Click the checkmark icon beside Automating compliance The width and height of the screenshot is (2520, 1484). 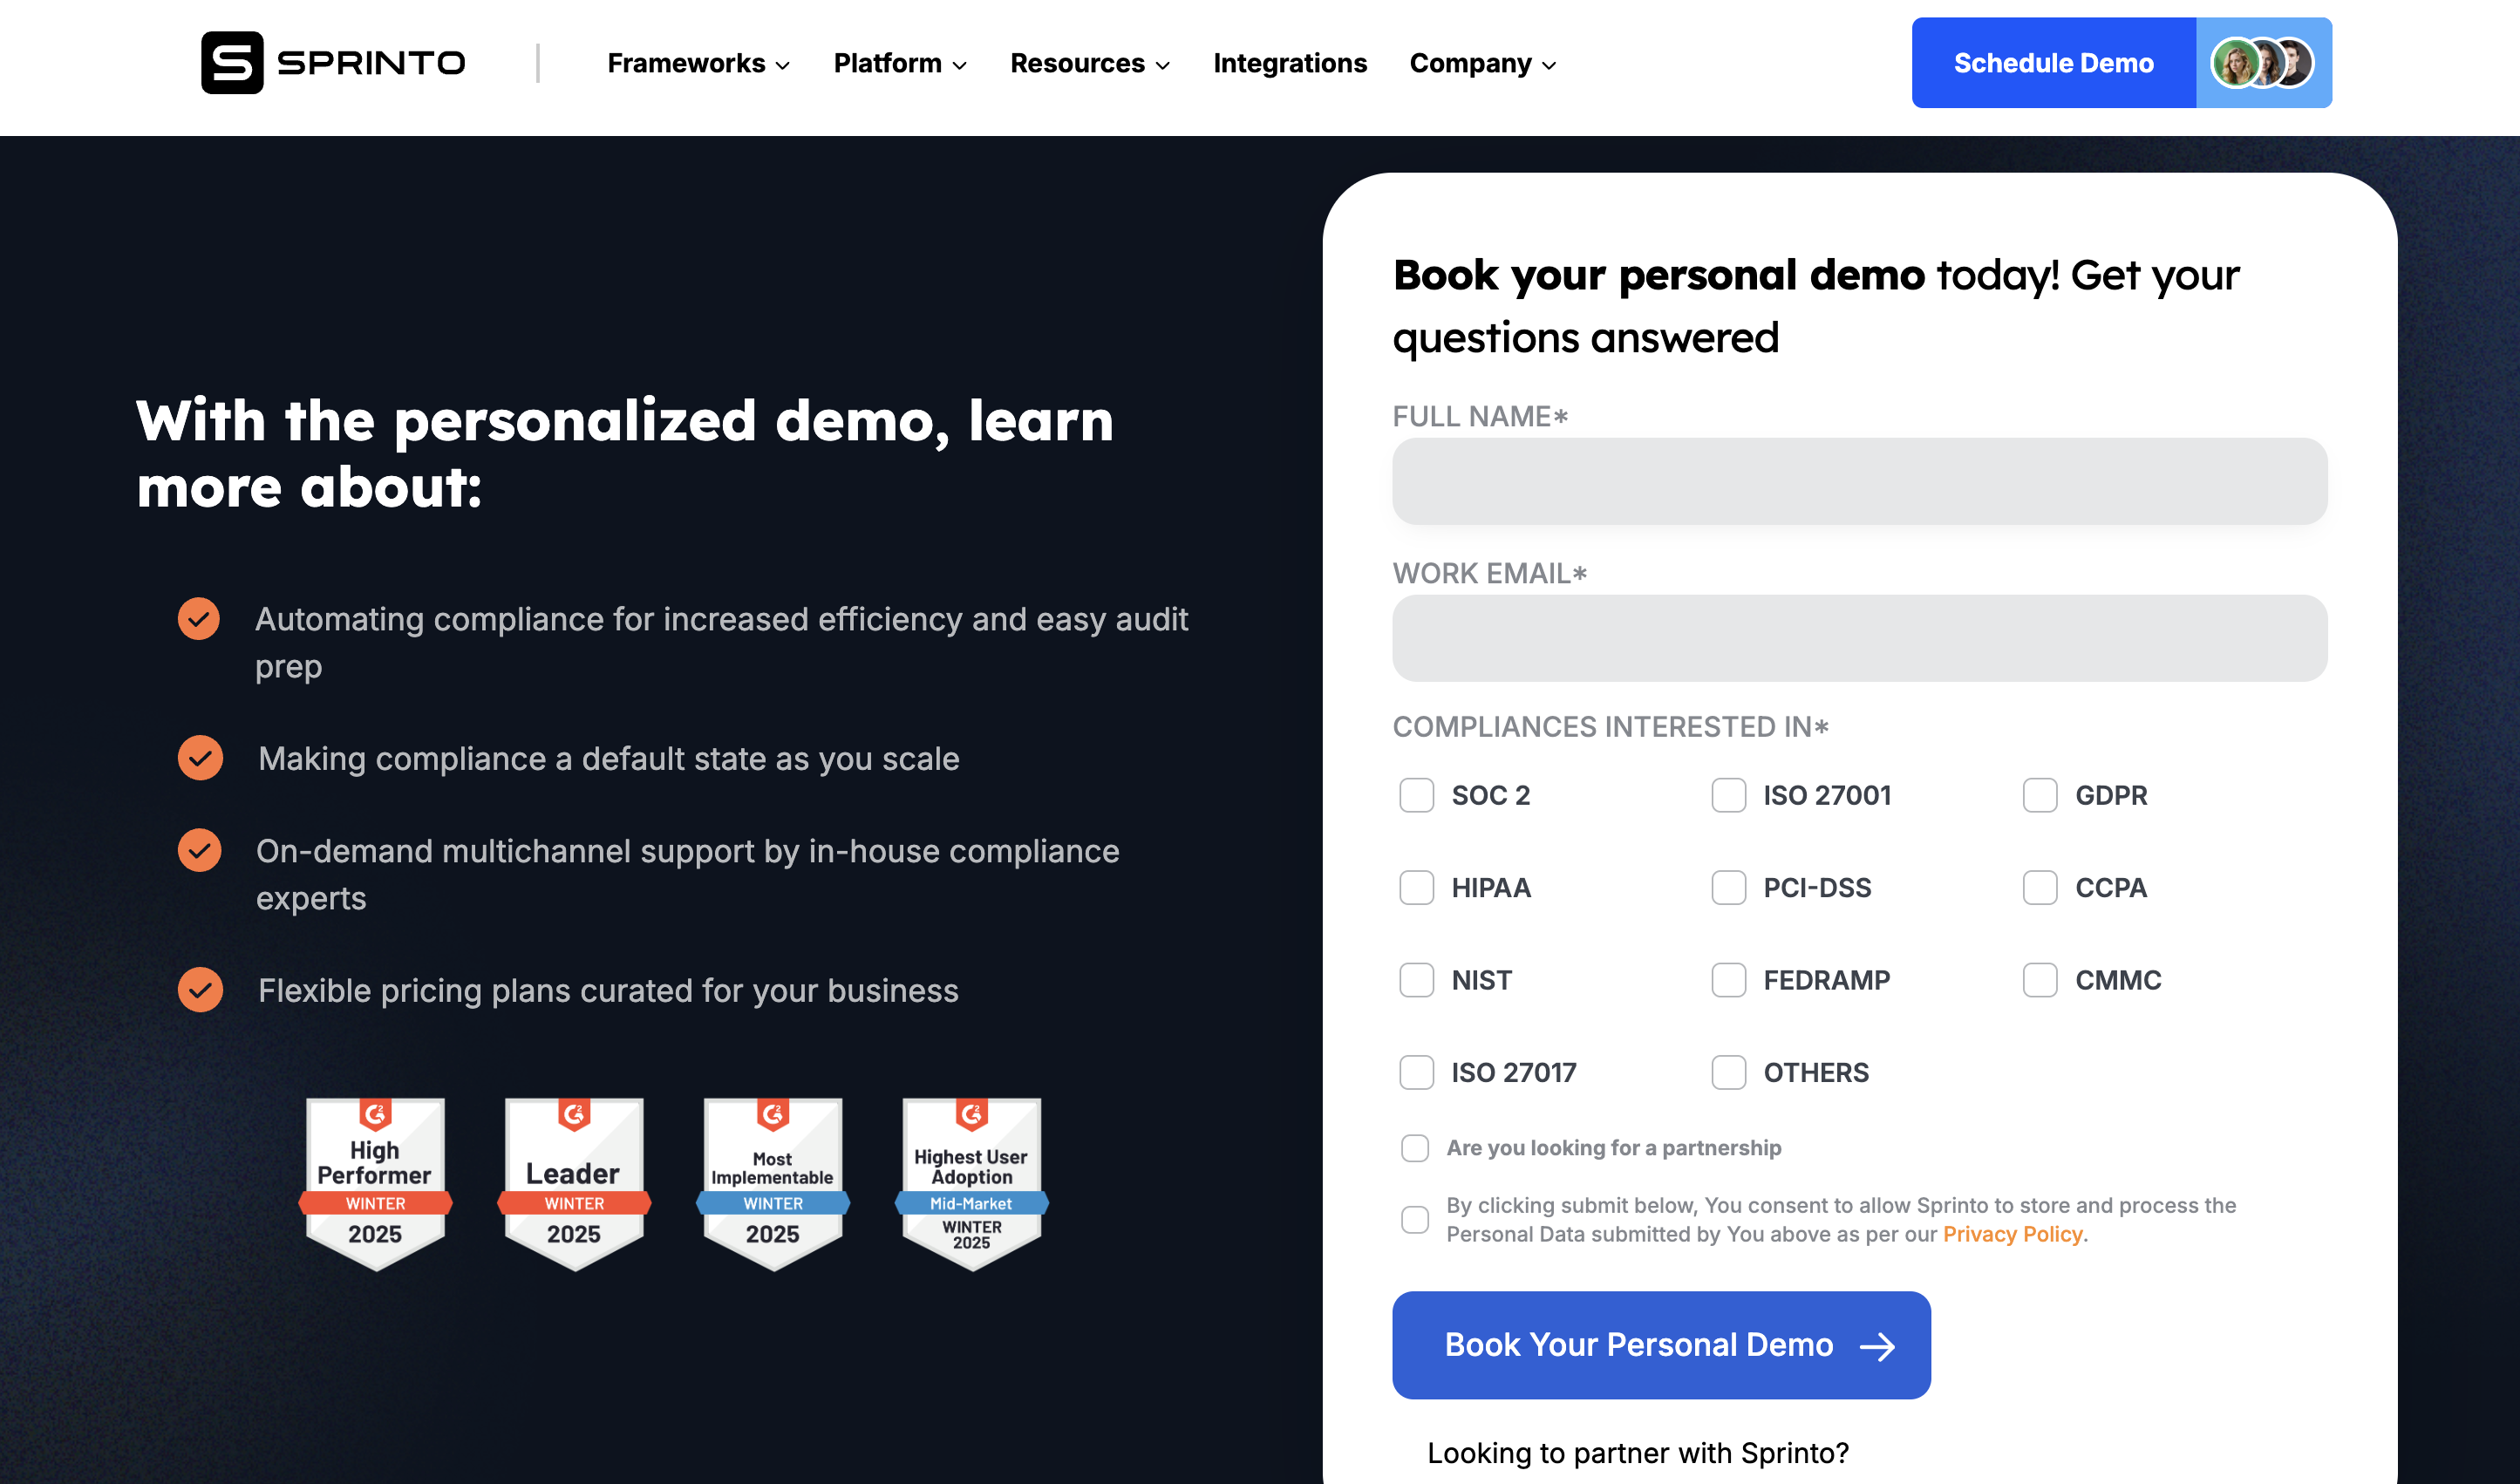click(x=199, y=619)
